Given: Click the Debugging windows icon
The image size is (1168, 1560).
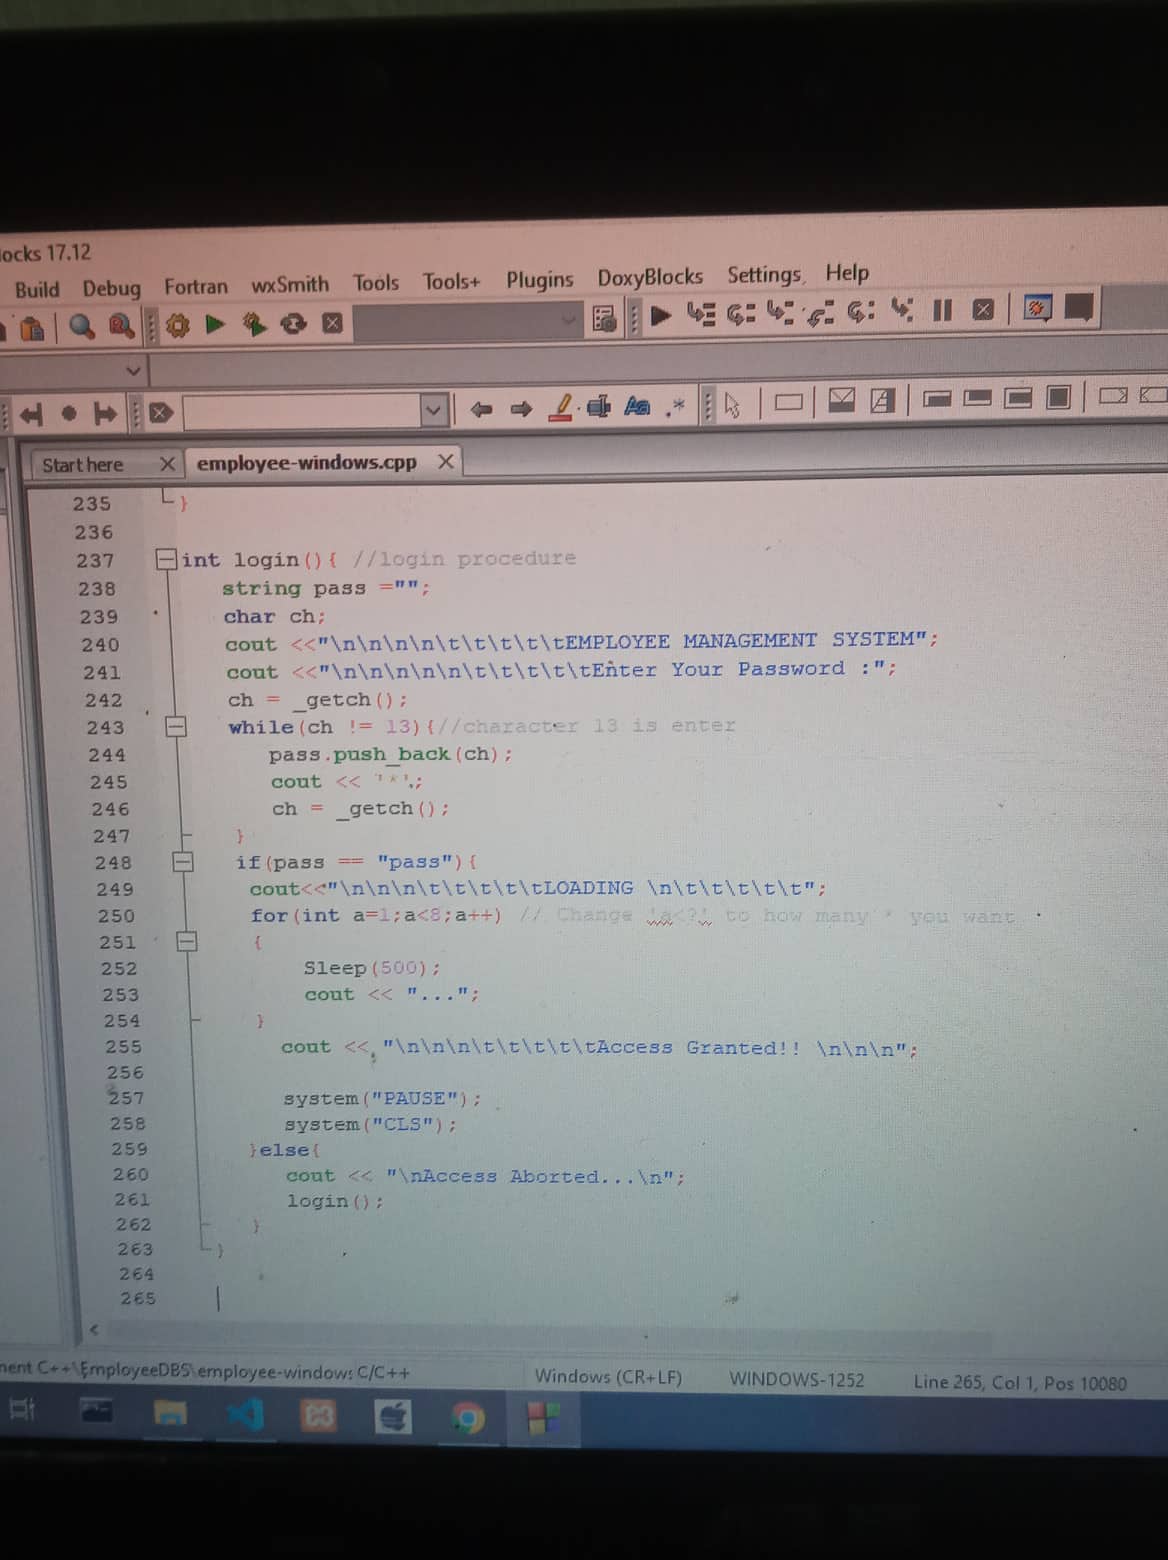Looking at the screenshot, I should [x=1037, y=308].
